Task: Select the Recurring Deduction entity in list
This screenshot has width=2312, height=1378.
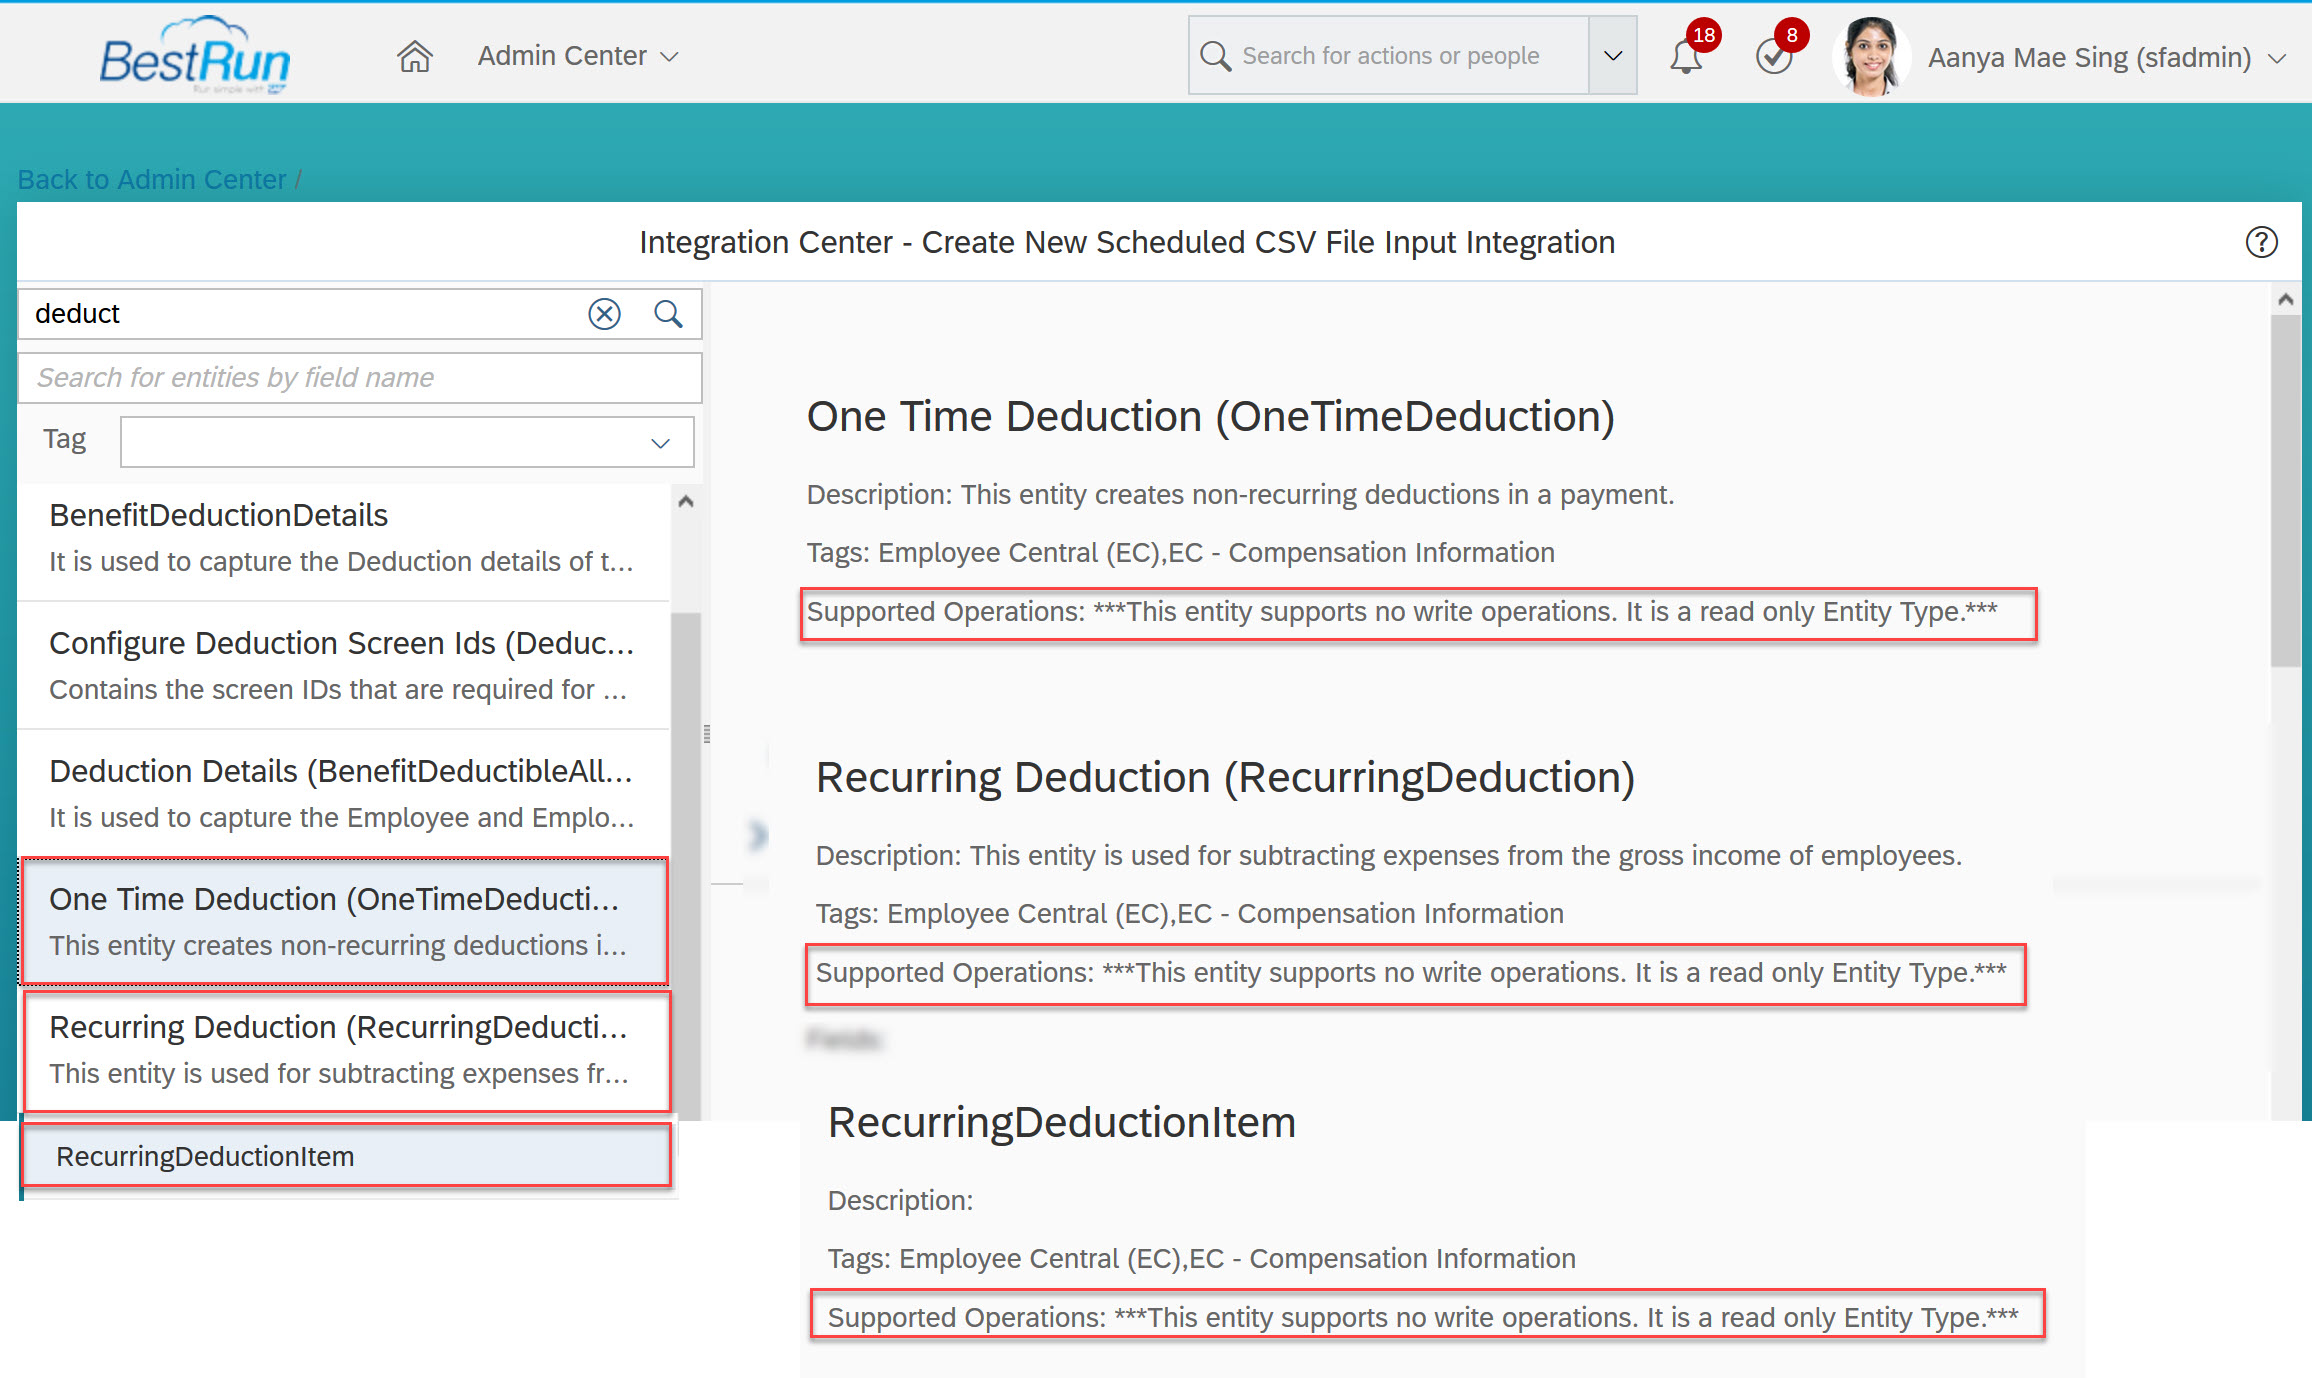Action: (x=346, y=1050)
